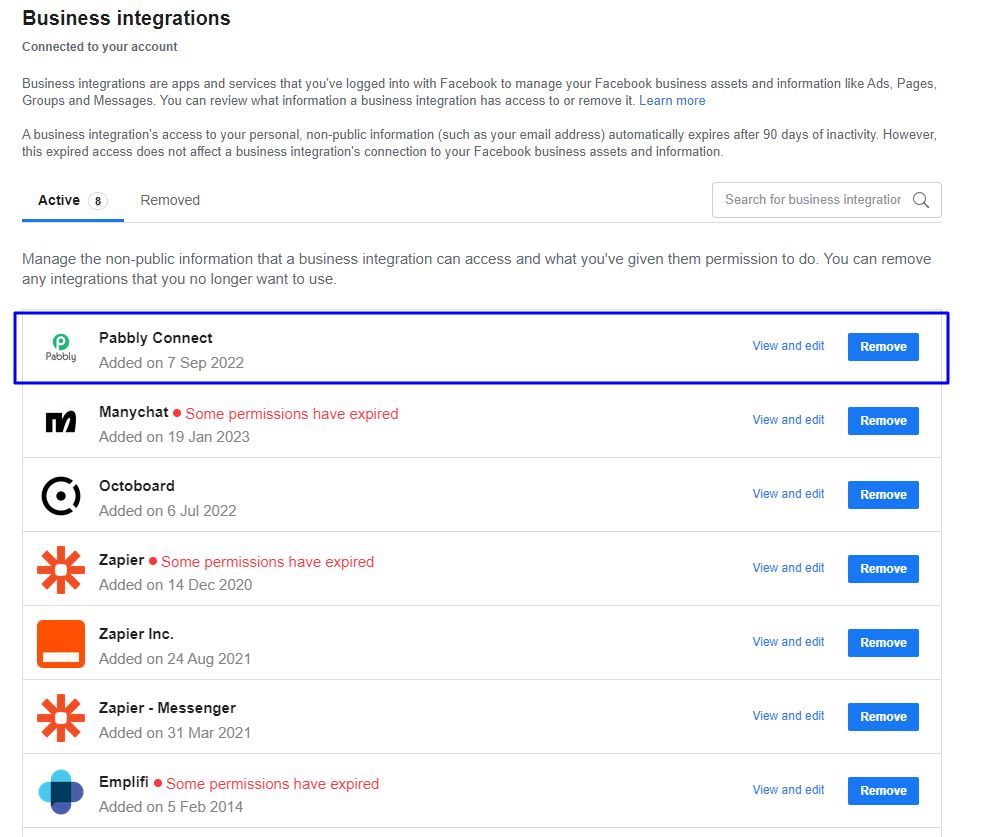This screenshot has height=837, width=992.
Task: Click the Manychat logo icon
Action: (x=61, y=421)
